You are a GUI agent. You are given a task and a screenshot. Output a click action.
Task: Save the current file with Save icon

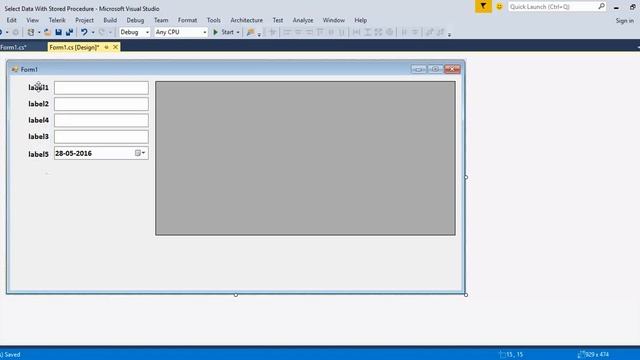pyautogui.click(x=58, y=32)
